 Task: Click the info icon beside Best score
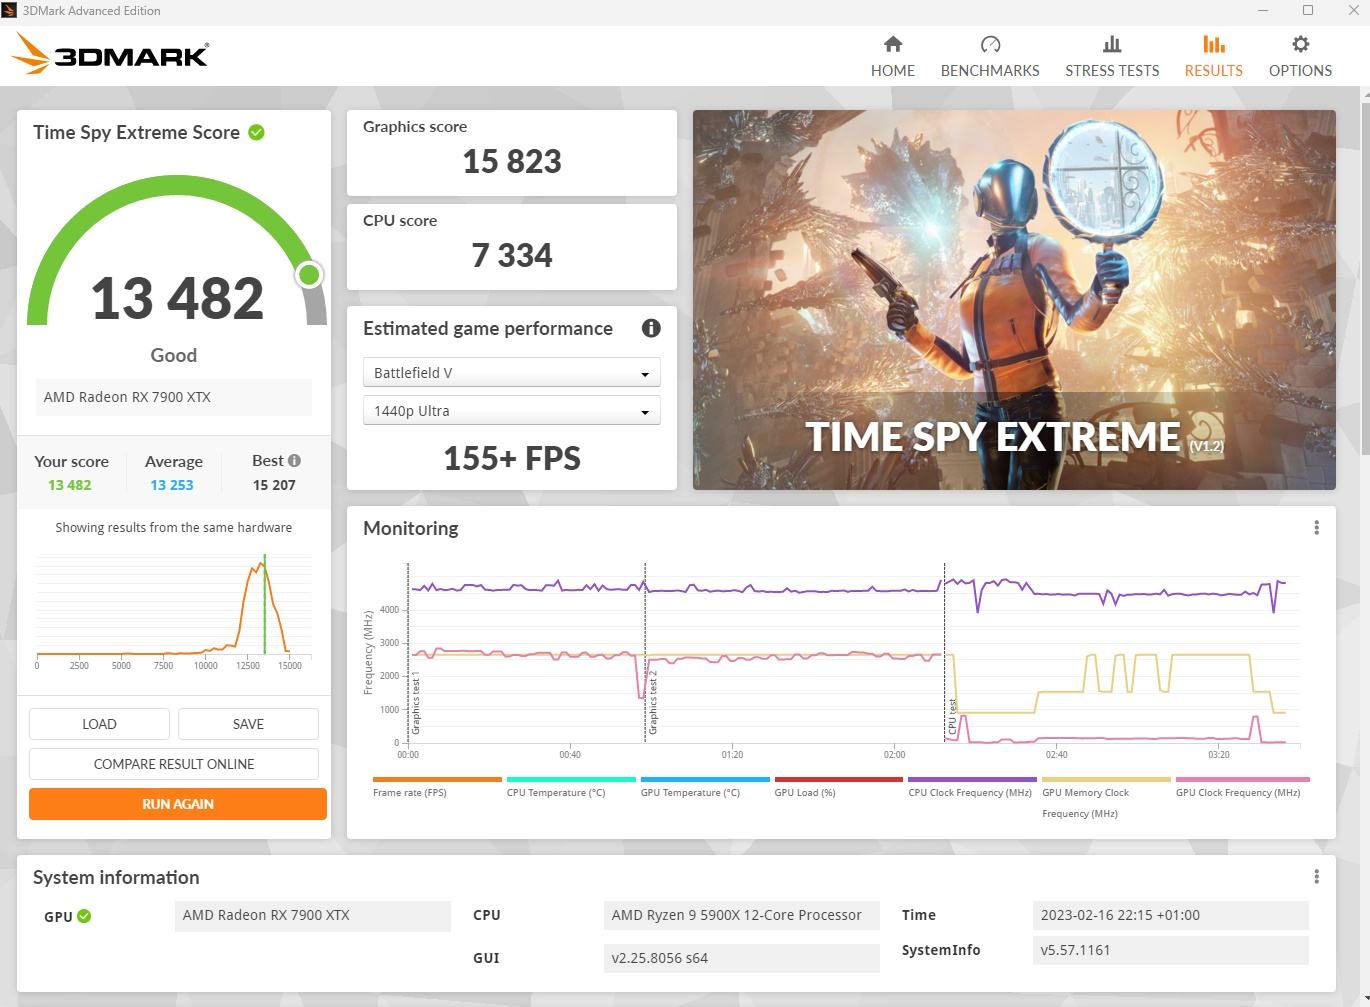tap(294, 461)
